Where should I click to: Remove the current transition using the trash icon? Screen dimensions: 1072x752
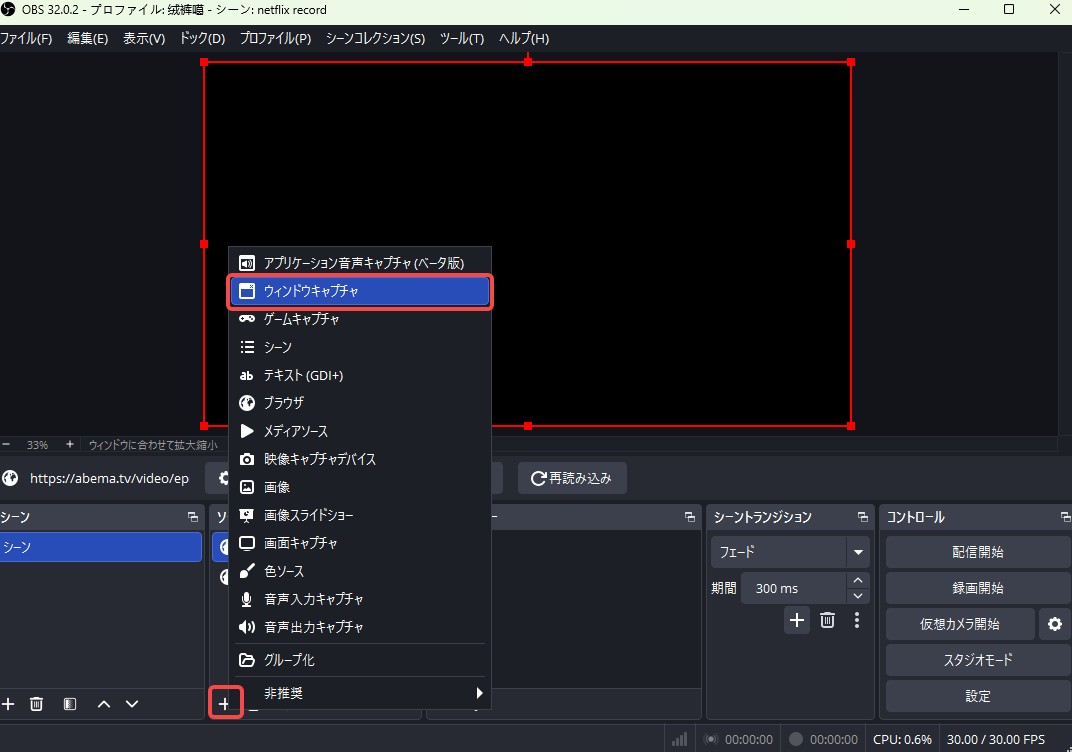[827, 620]
